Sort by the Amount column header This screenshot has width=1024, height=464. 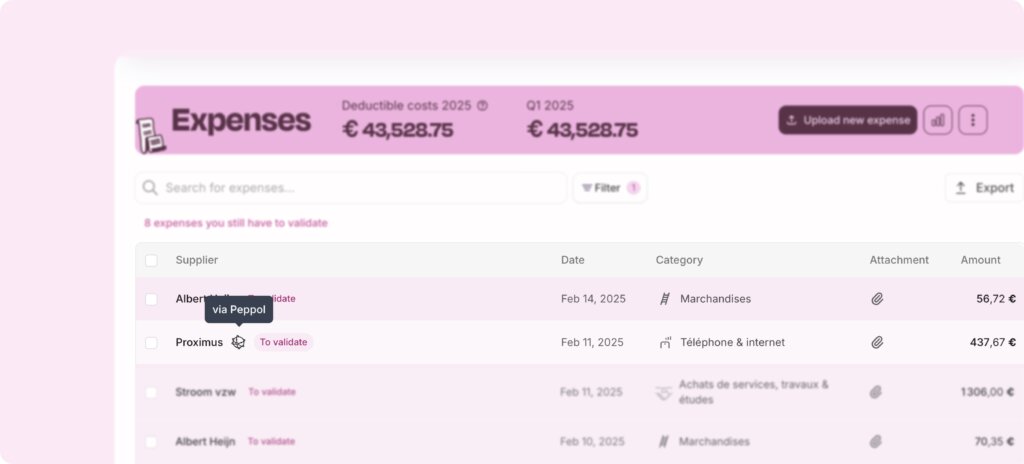coord(980,260)
